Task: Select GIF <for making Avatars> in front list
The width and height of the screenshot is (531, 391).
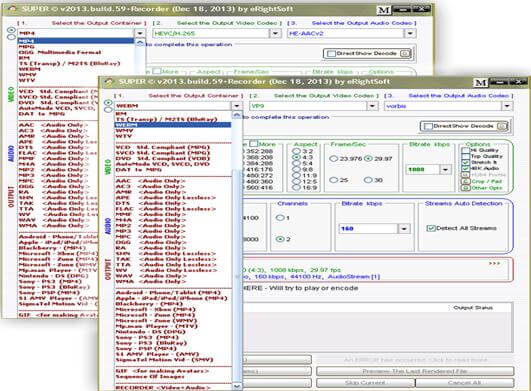Action: 173,371
